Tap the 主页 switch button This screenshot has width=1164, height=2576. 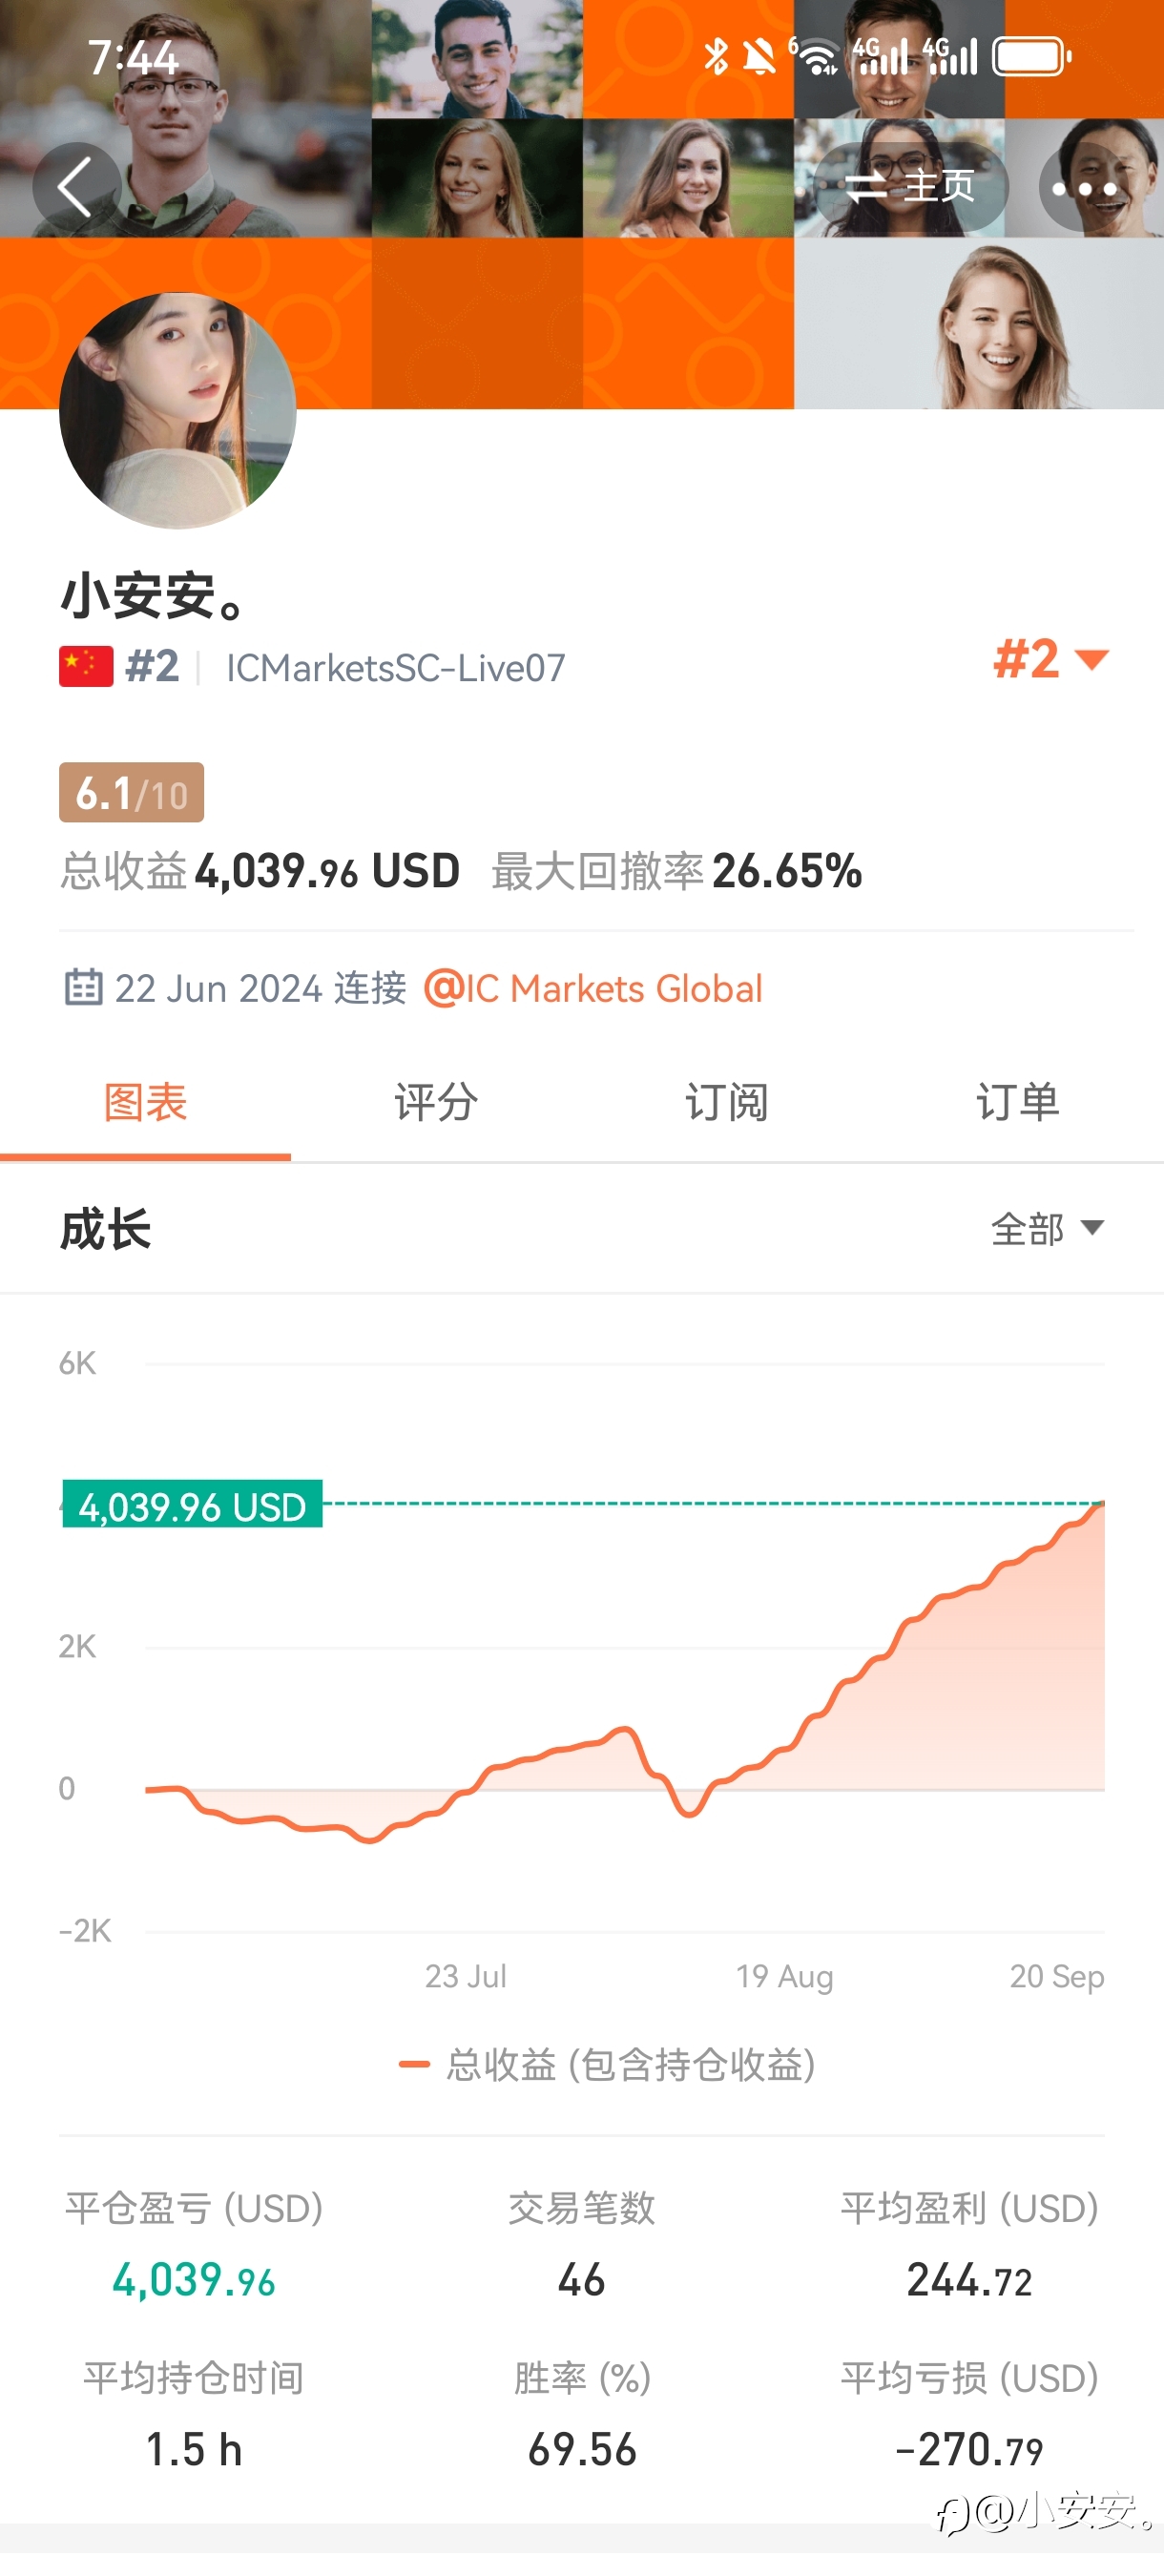(x=910, y=187)
